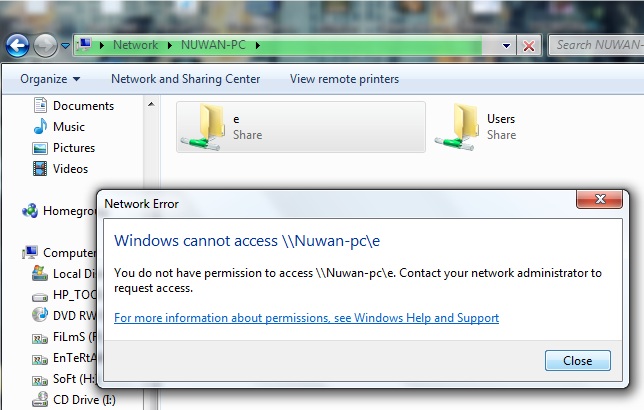Viewport: 644px width, 410px height.
Task: Open the address bar history dropdown
Action: coord(506,46)
